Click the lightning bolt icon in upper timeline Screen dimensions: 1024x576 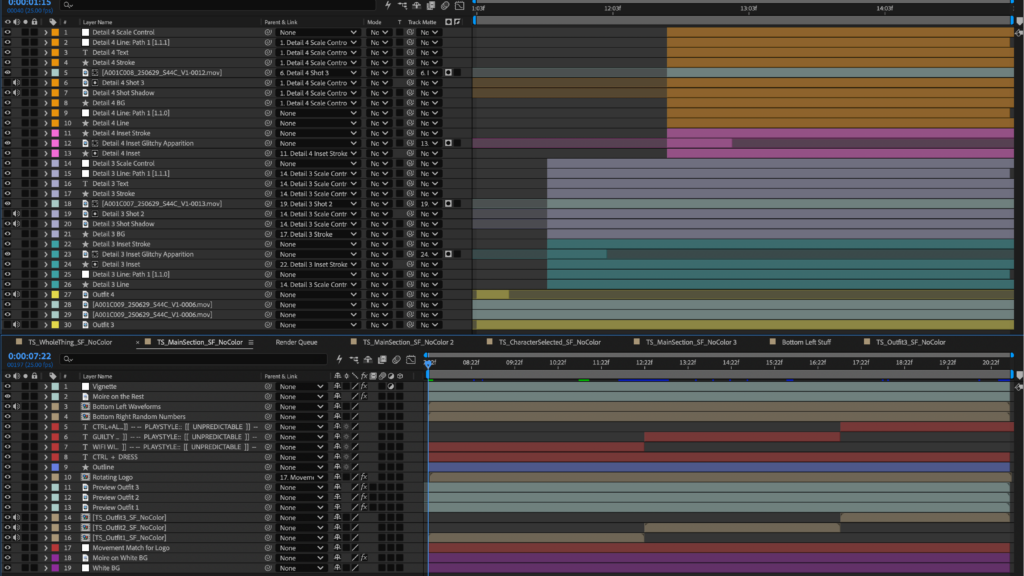pos(388,5)
